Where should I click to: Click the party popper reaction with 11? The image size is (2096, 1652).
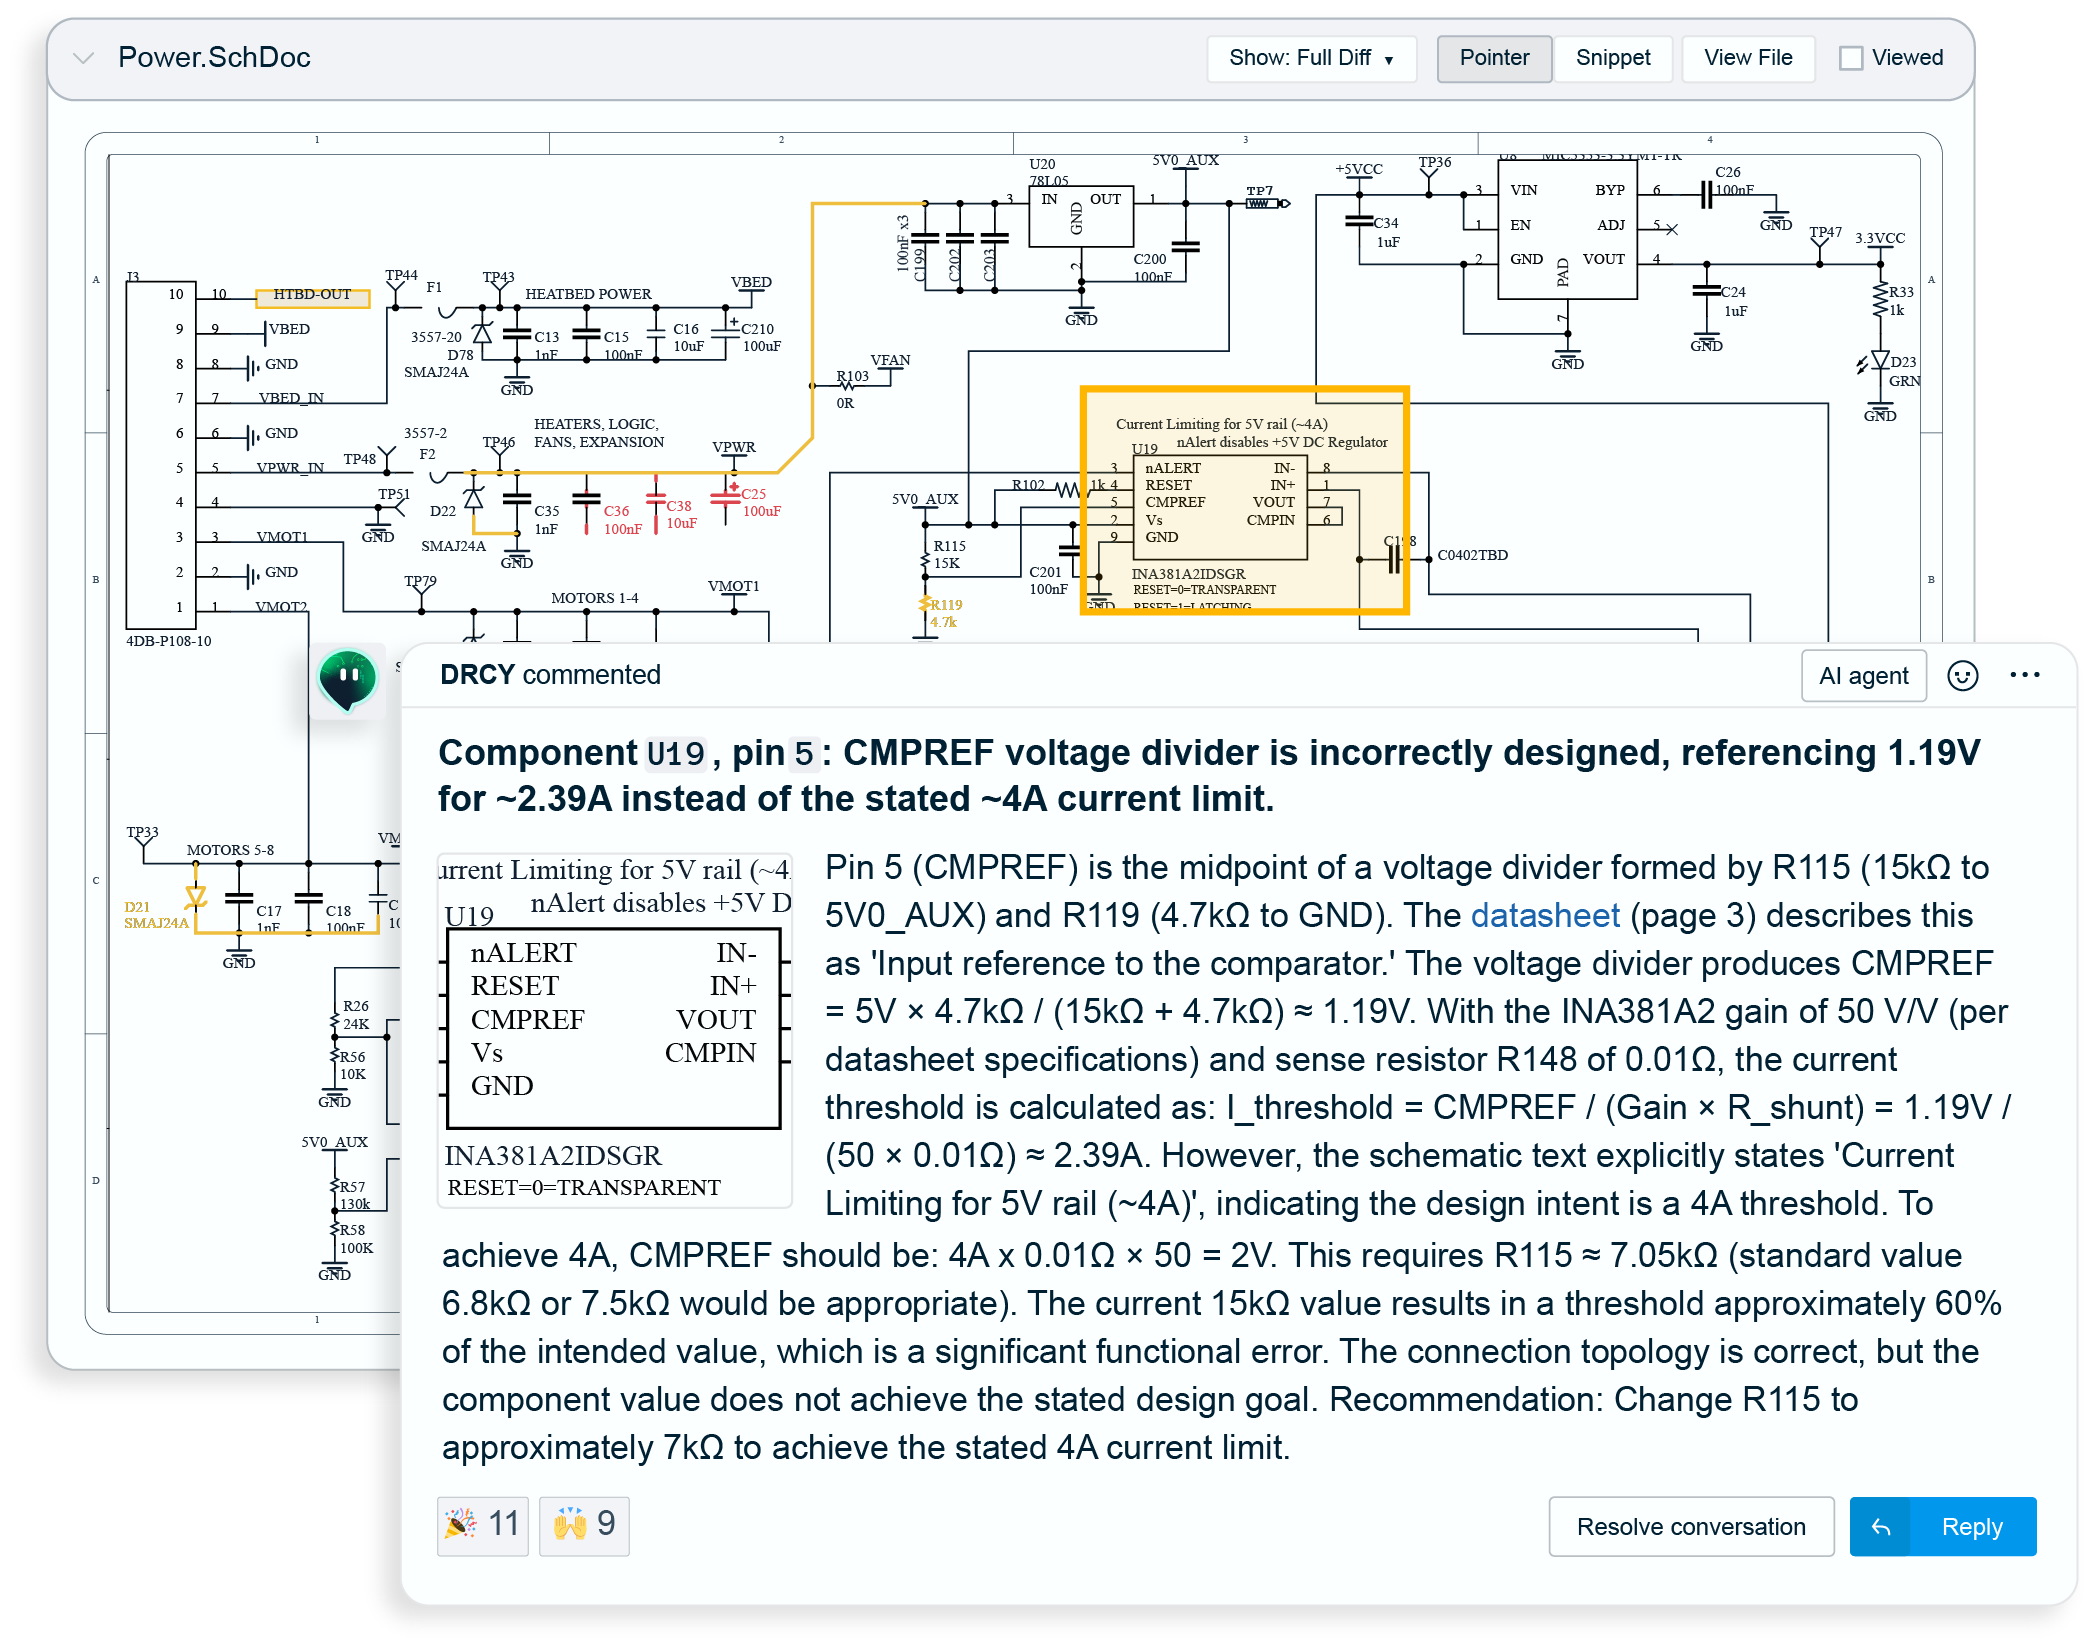click(x=482, y=1525)
